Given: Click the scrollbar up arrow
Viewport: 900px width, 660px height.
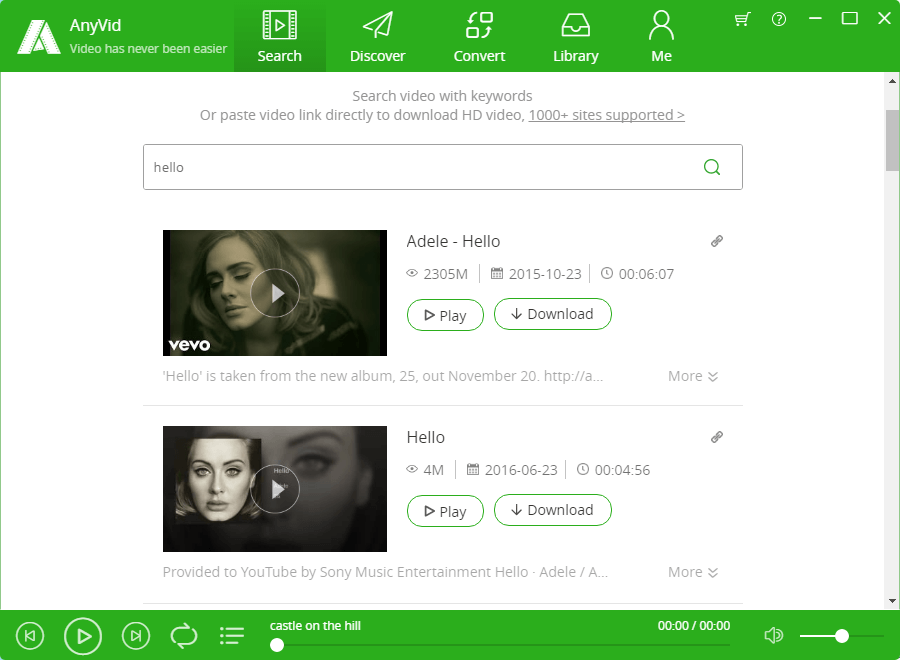Looking at the screenshot, I should tap(892, 81).
